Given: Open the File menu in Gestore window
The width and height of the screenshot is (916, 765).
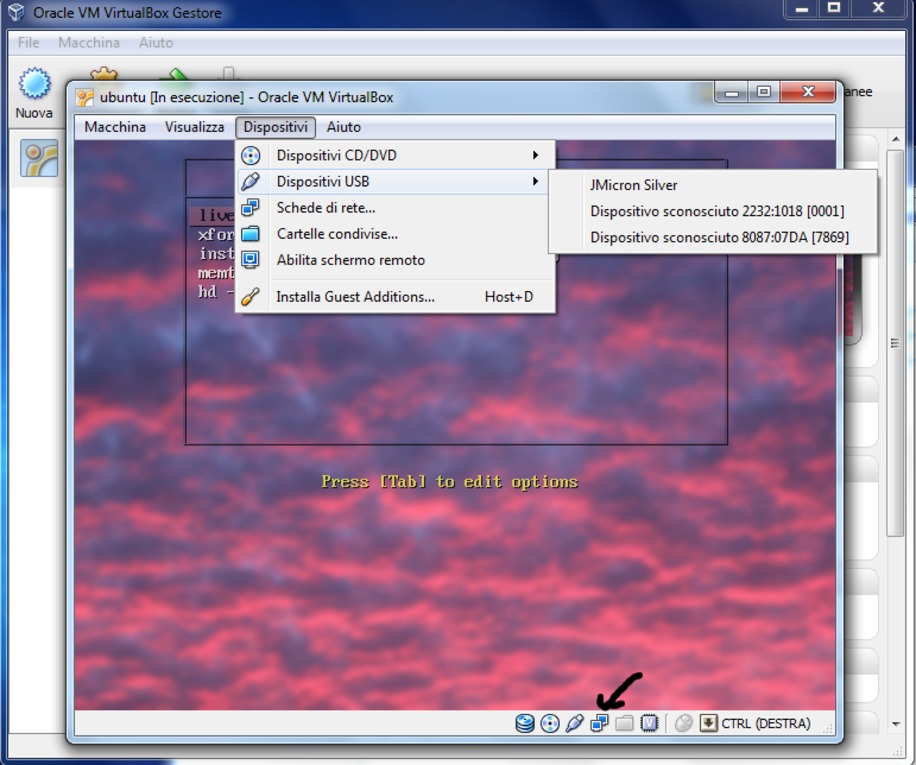Looking at the screenshot, I should (x=28, y=43).
